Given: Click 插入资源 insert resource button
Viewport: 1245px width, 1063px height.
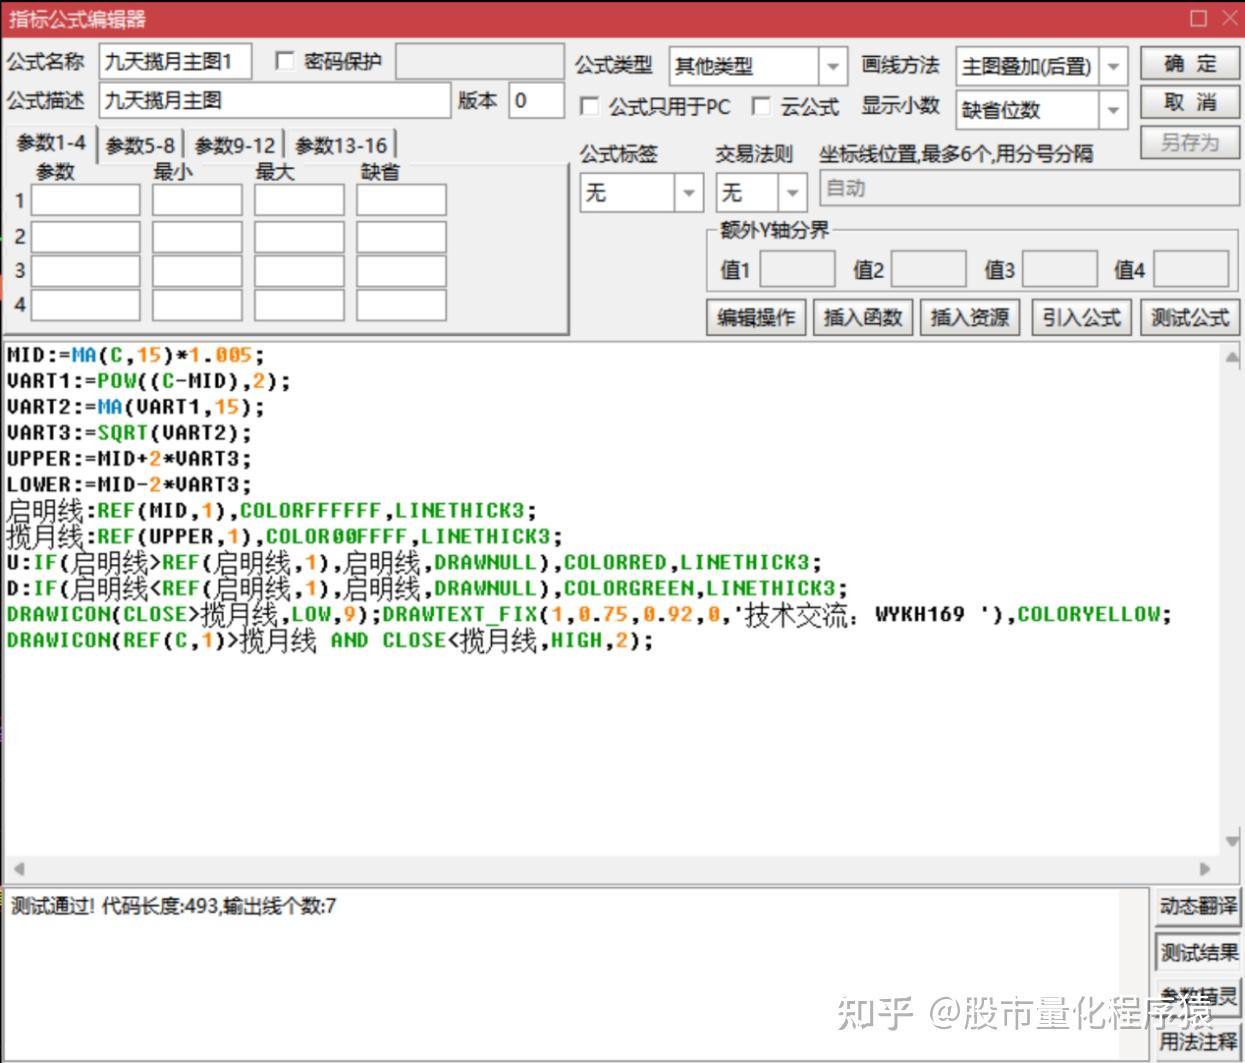Looking at the screenshot, I should point(970,317).
